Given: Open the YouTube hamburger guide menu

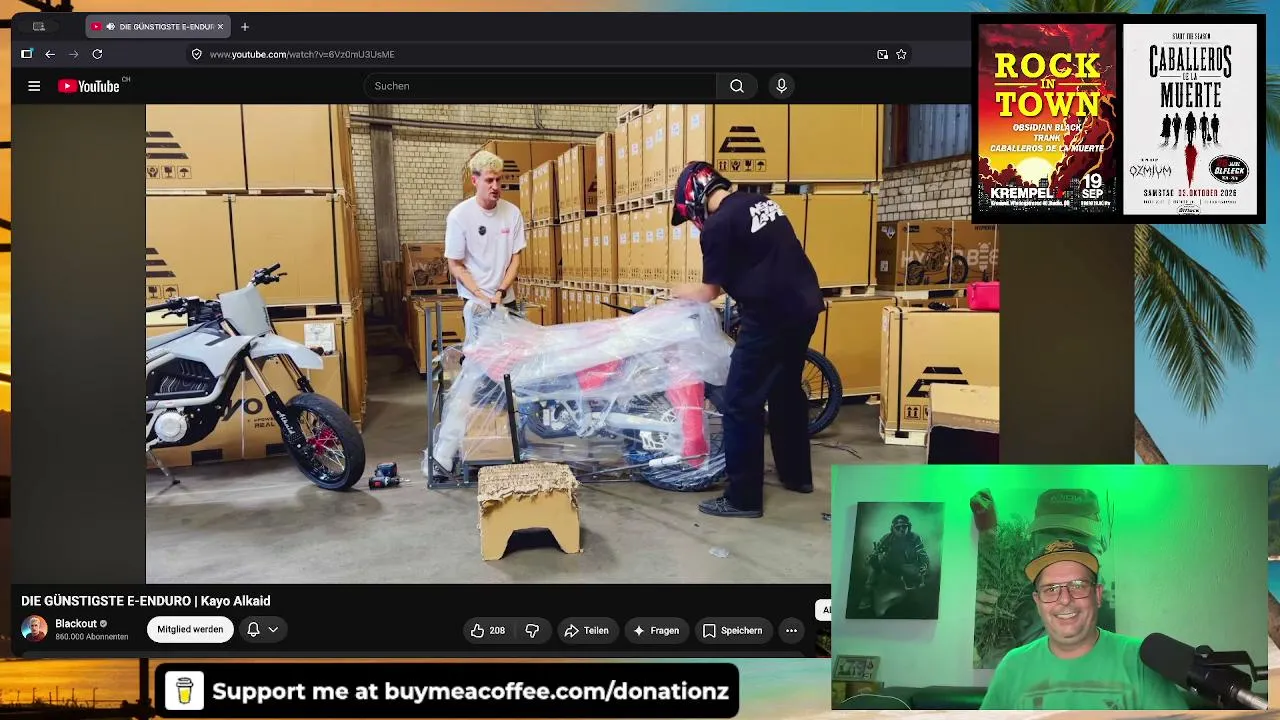Looking at the screenshot, I should click(34, 86).
